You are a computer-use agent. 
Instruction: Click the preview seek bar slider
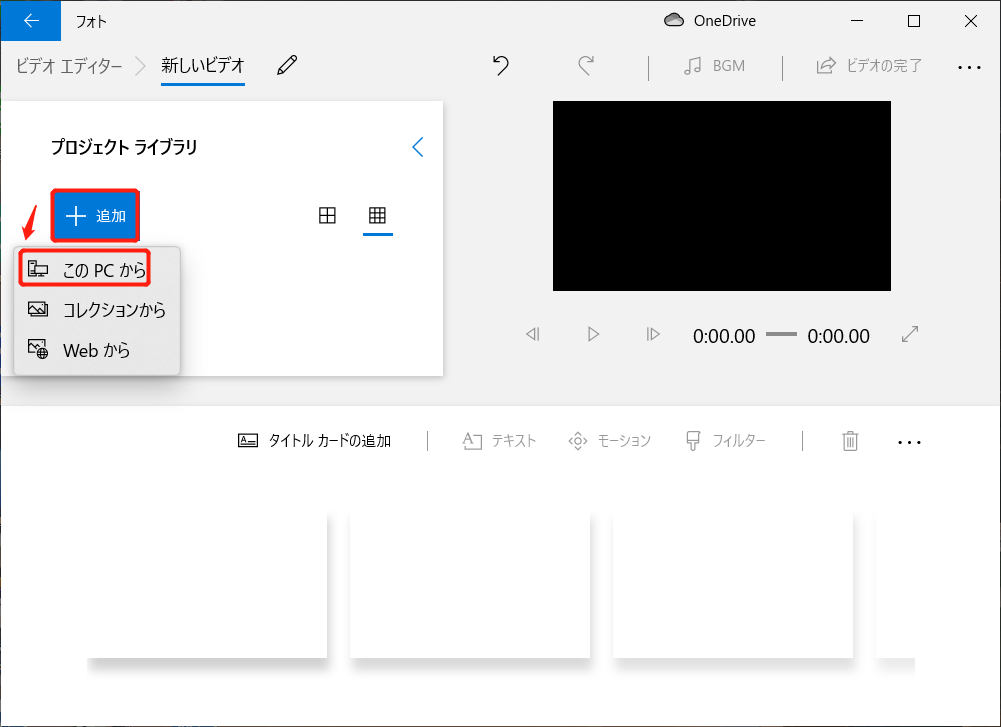click(781, 334)
